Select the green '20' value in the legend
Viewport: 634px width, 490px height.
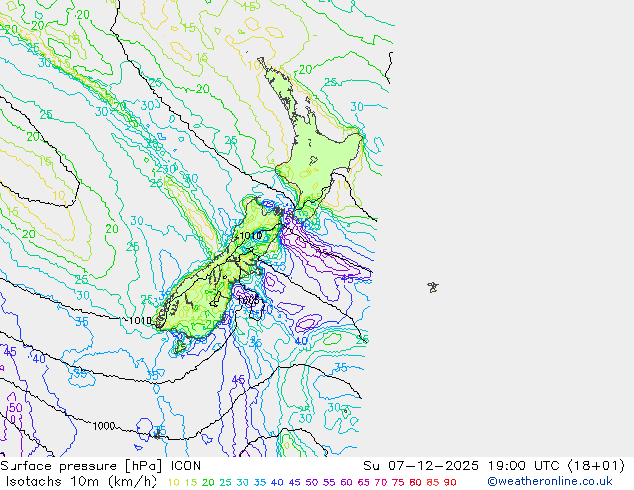(x=208, y=482)
